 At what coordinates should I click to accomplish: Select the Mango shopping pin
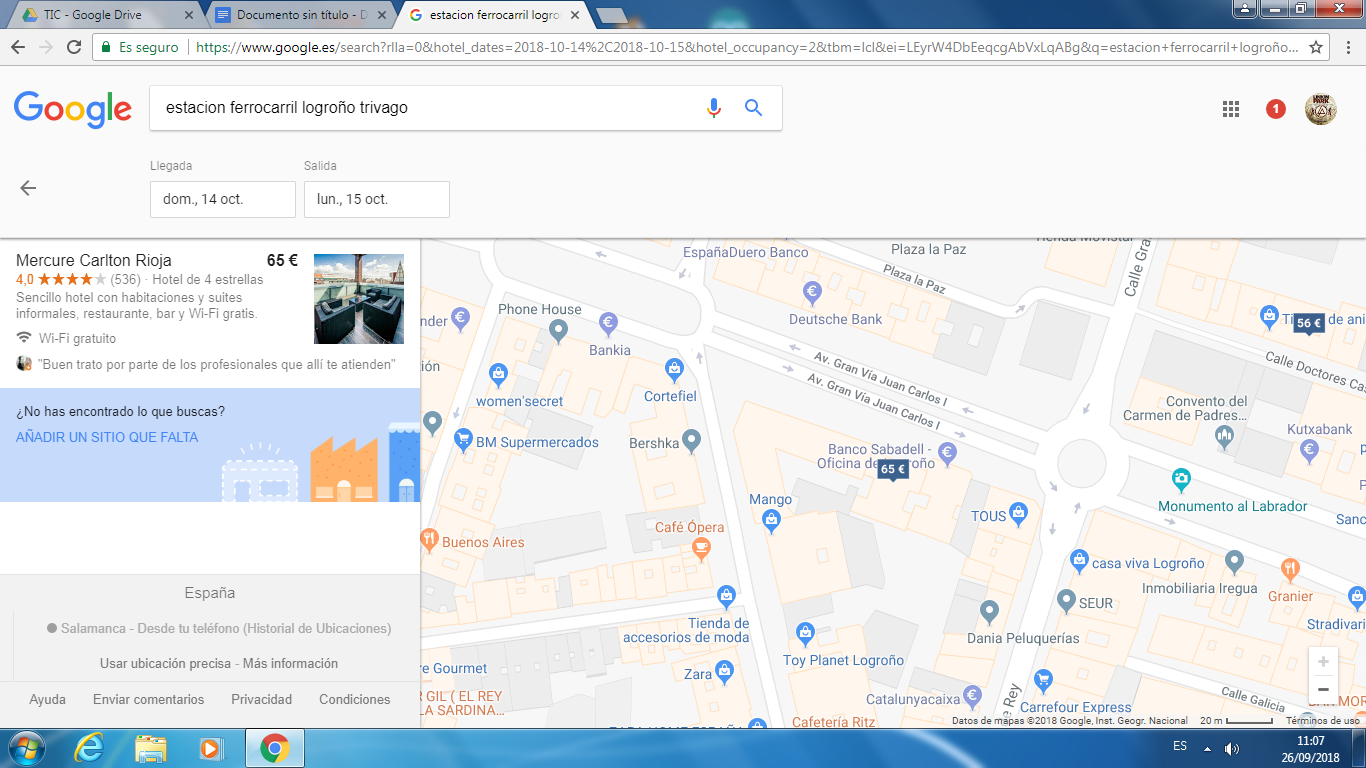tap(771, 520)
